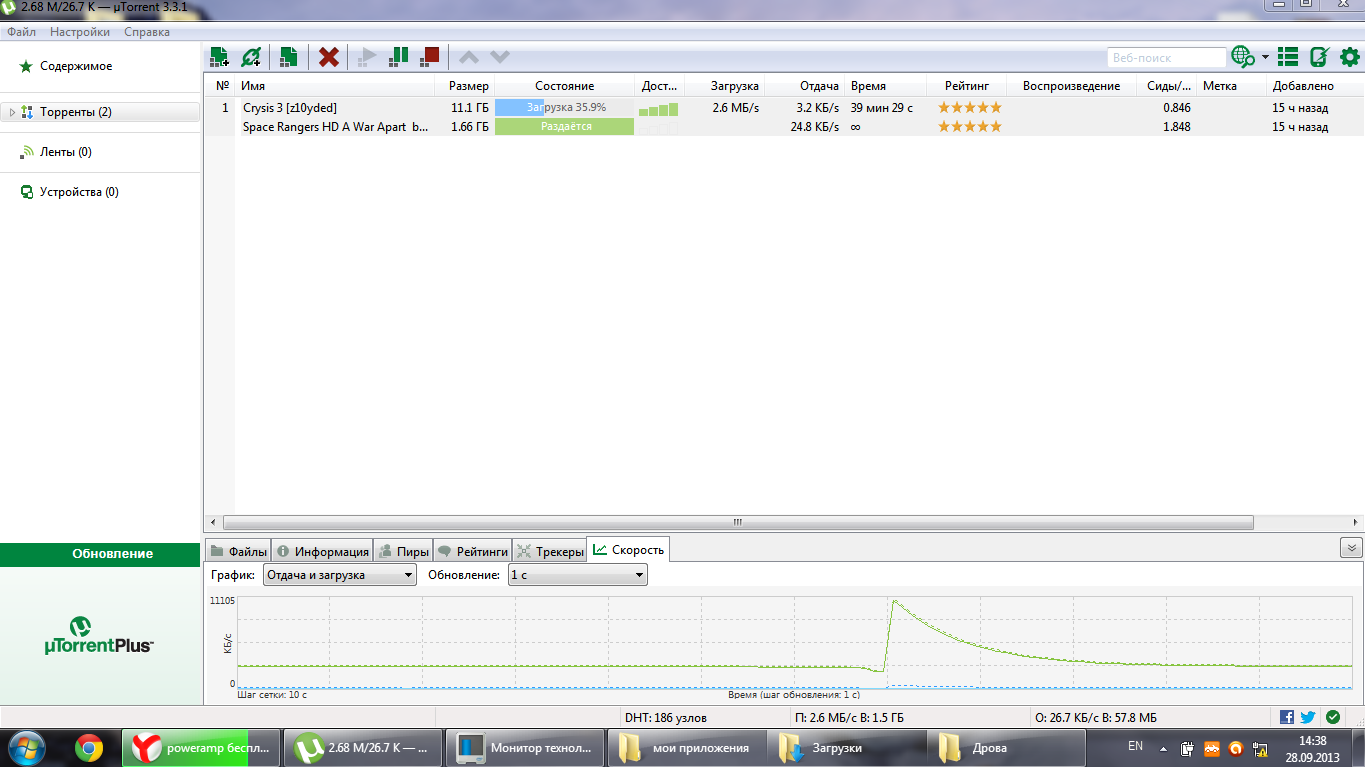This screenshot has height=767, width=1365.
Task: Toggle the list category view icon
Action: coord(1289,57)
